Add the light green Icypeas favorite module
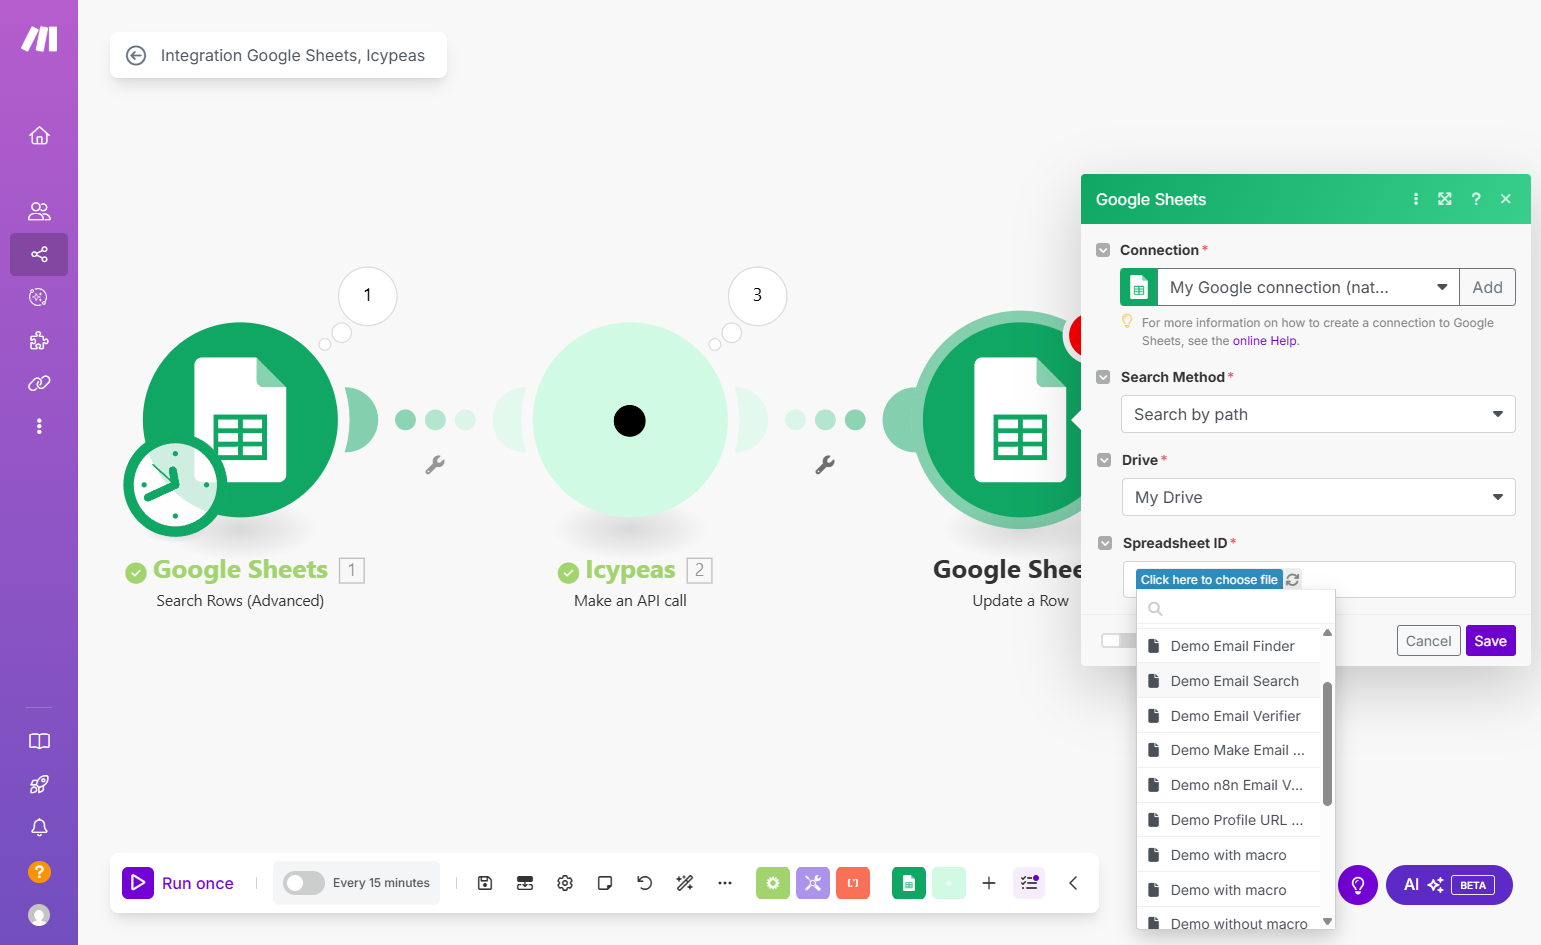 pos(949,883)
